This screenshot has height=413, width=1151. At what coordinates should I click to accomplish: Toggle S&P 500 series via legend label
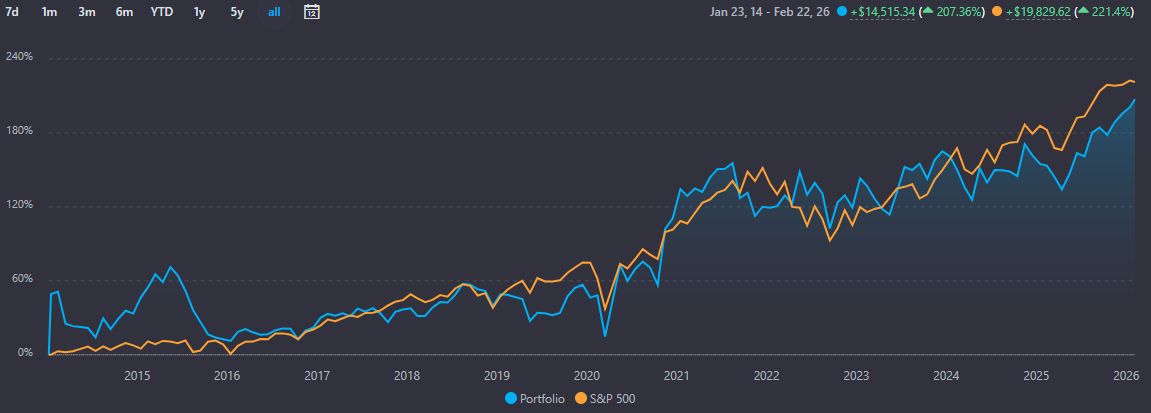point(612,398)
